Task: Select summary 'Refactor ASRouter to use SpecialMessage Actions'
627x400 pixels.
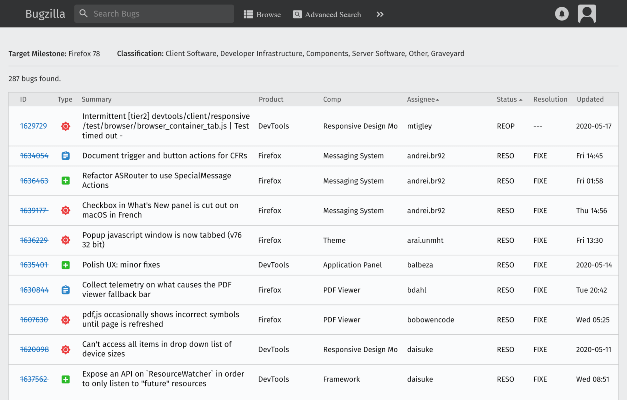Action: point(156,180)
